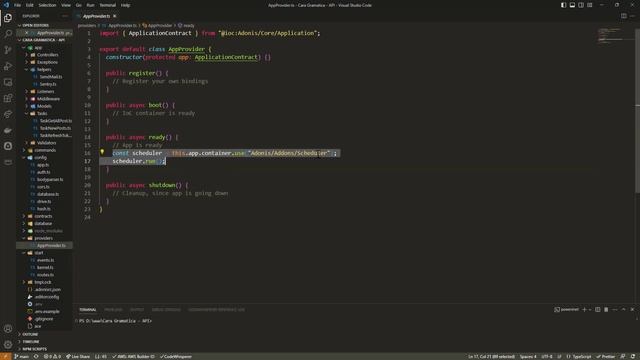Maximize the terminal panel with caret icon
Image resolution: width=640 pixels, height=360 pixels.
click(623, 309)
